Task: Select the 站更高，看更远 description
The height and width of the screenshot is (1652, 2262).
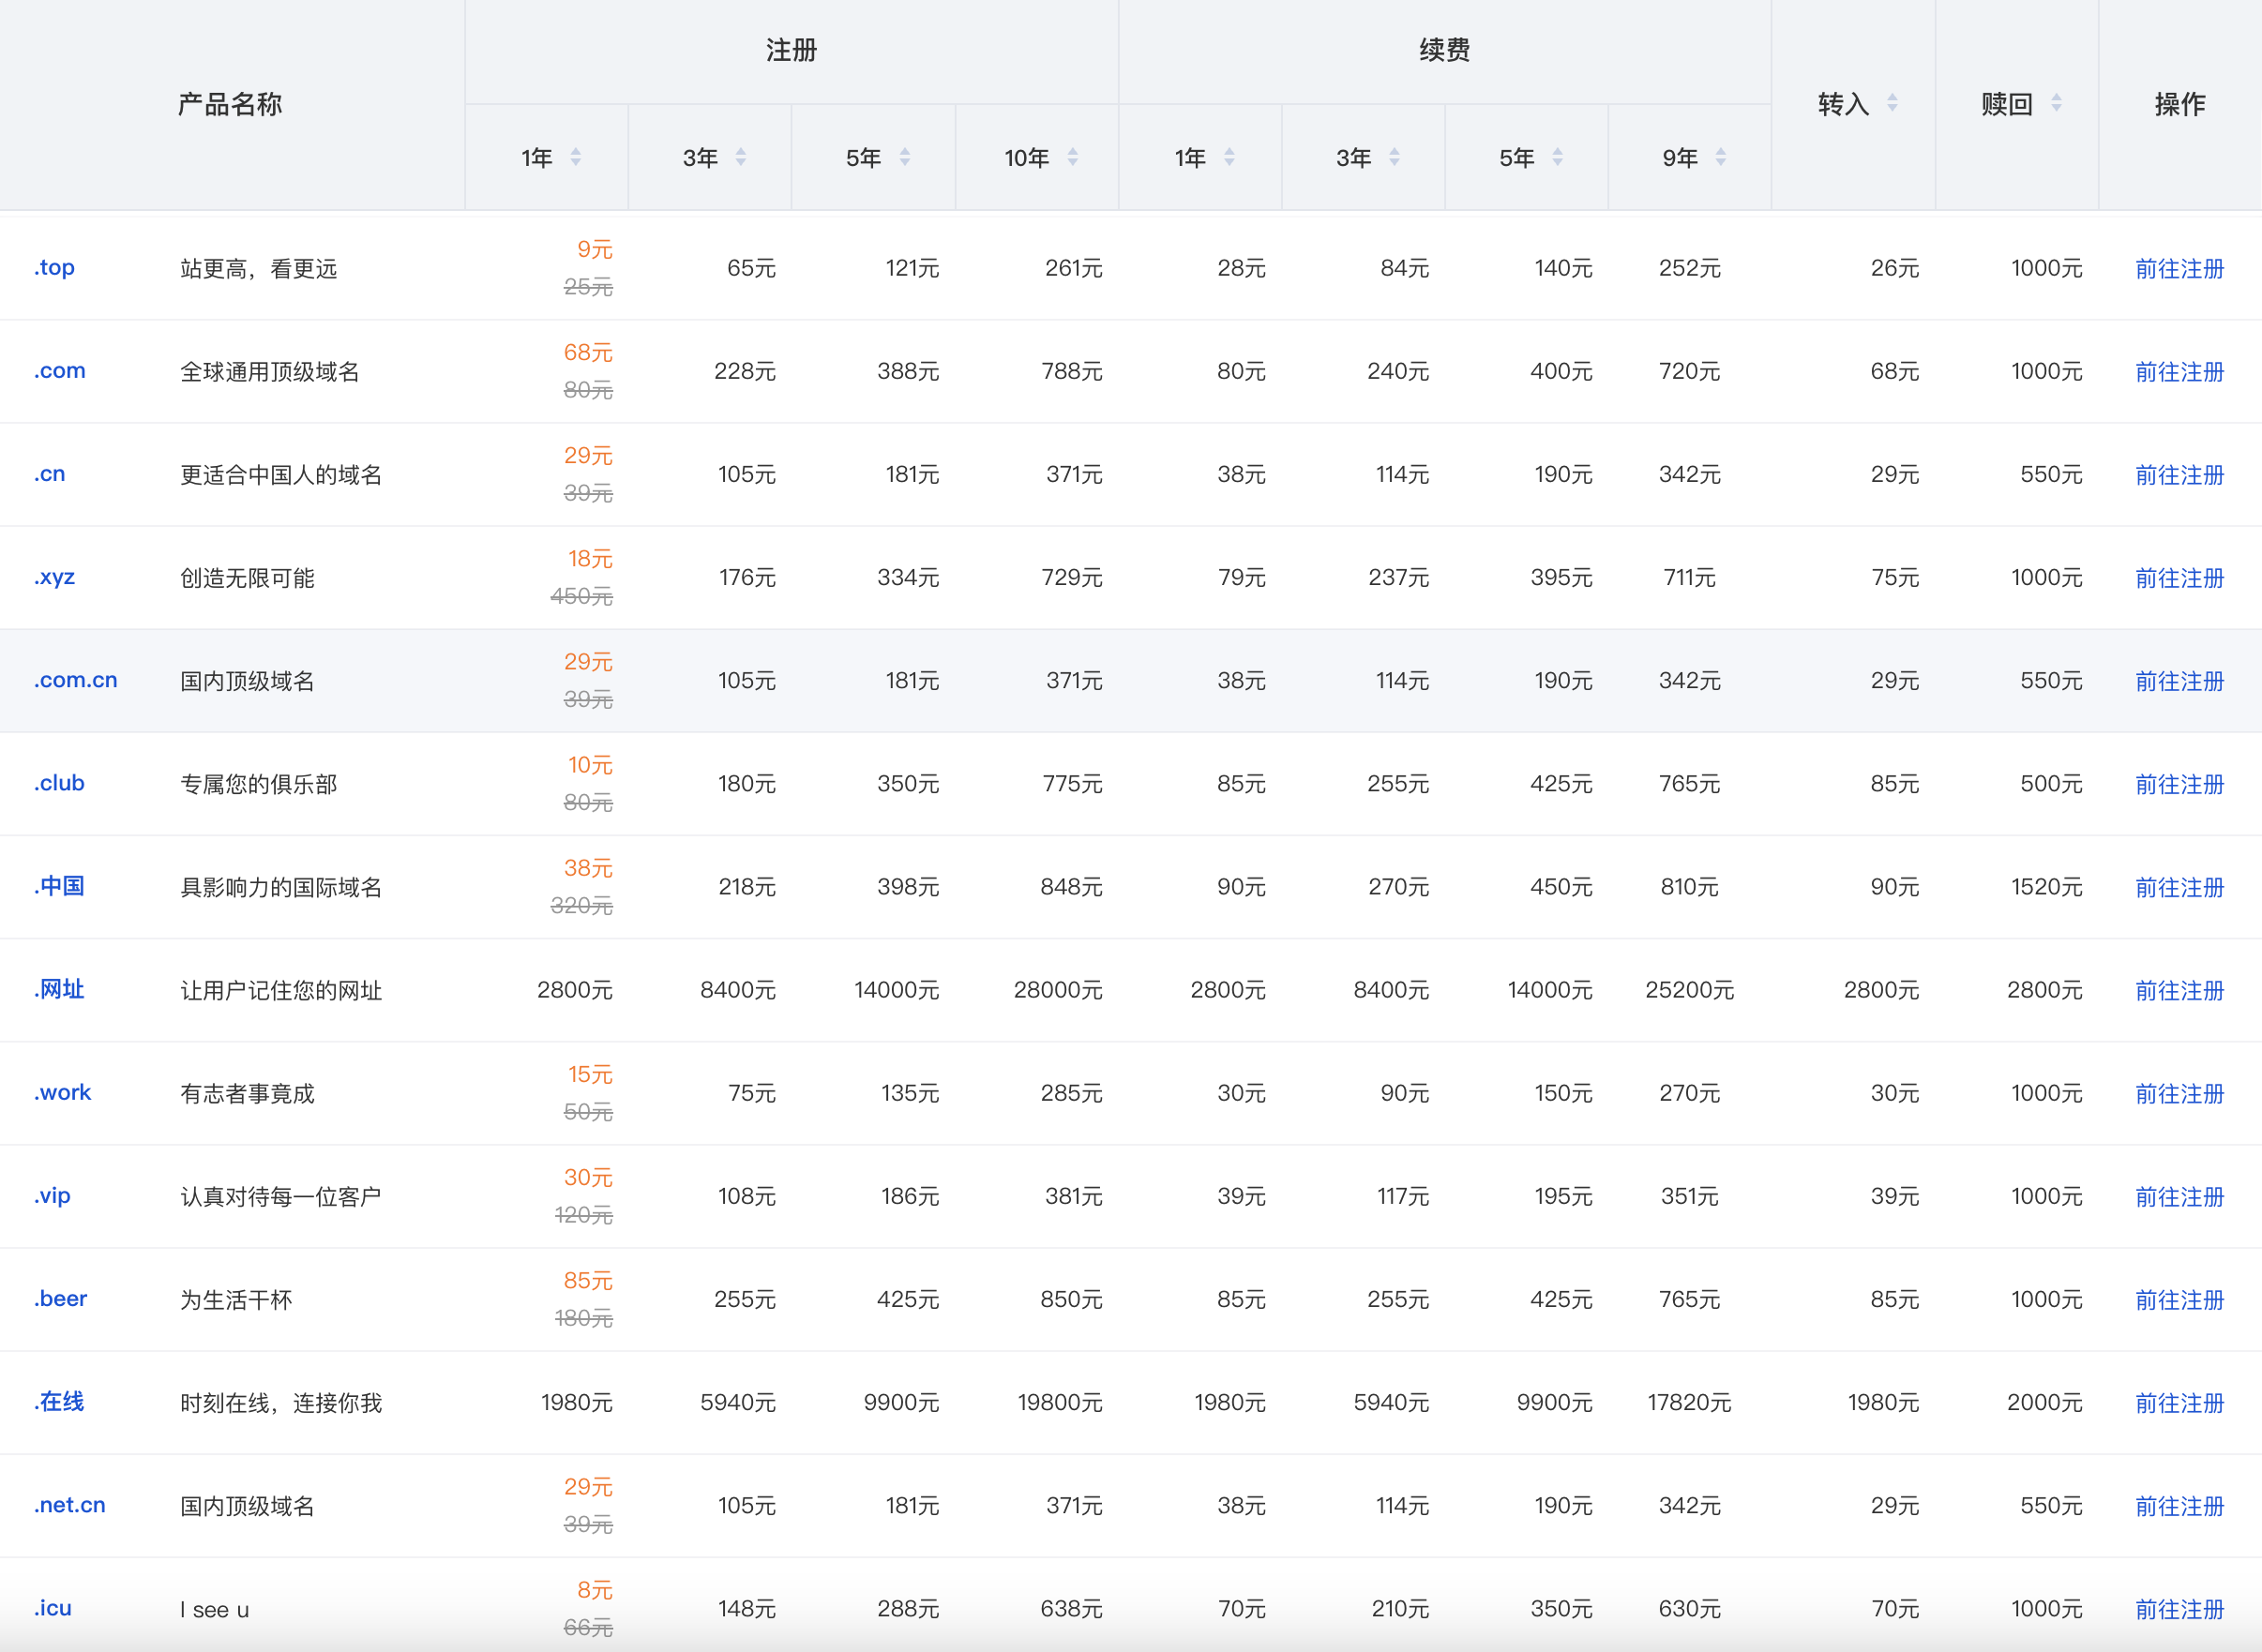Action: tap(259, 269)
